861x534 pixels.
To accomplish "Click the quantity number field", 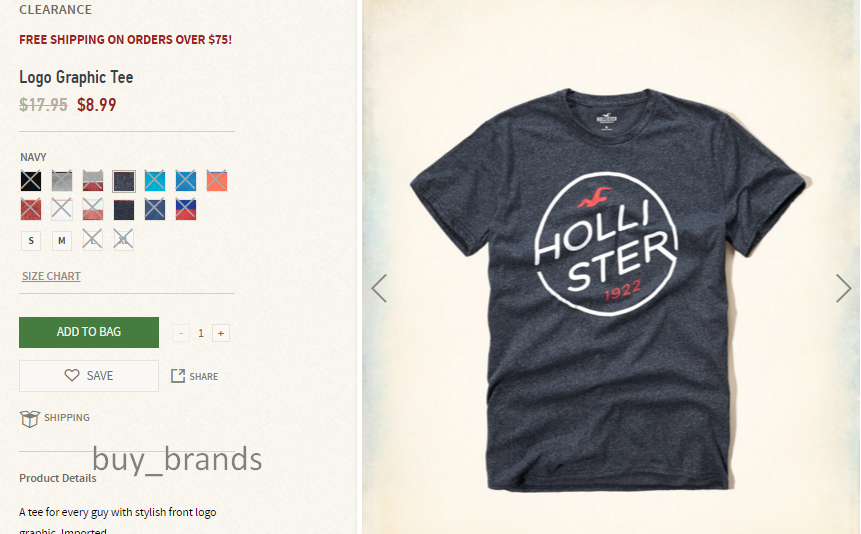I will coord(201,333).
